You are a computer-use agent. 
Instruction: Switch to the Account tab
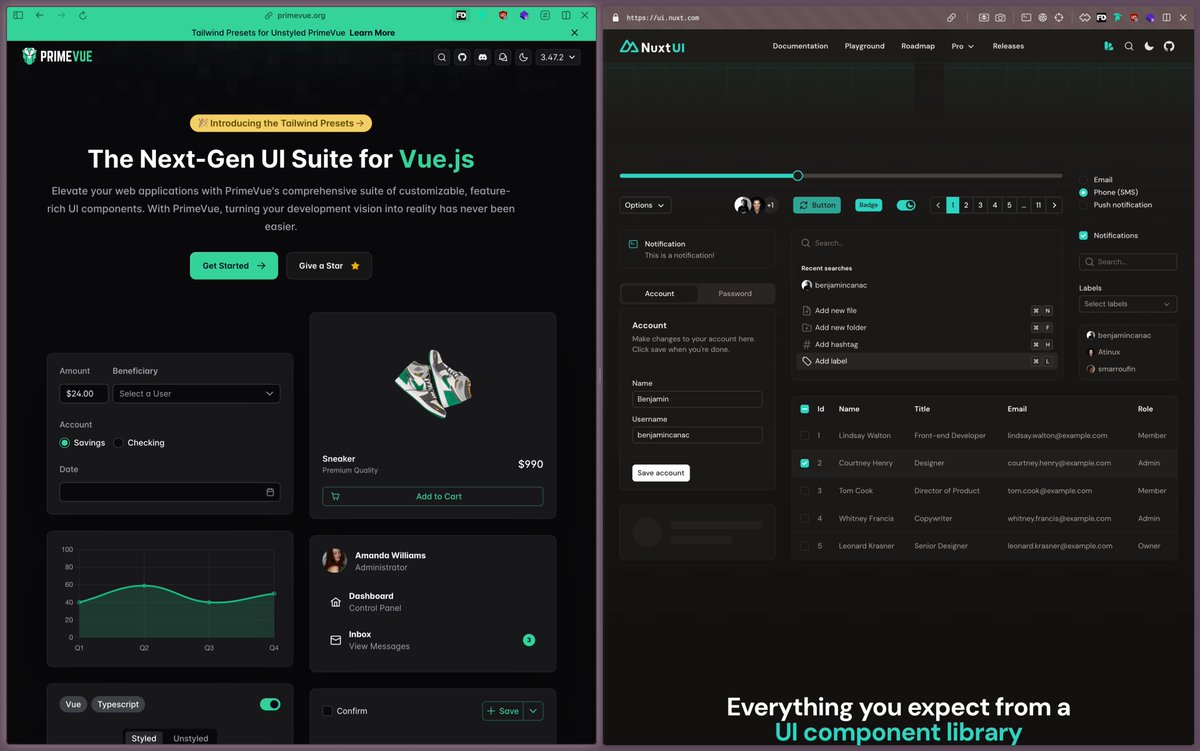pyautogui.click(x=659, y=294)
